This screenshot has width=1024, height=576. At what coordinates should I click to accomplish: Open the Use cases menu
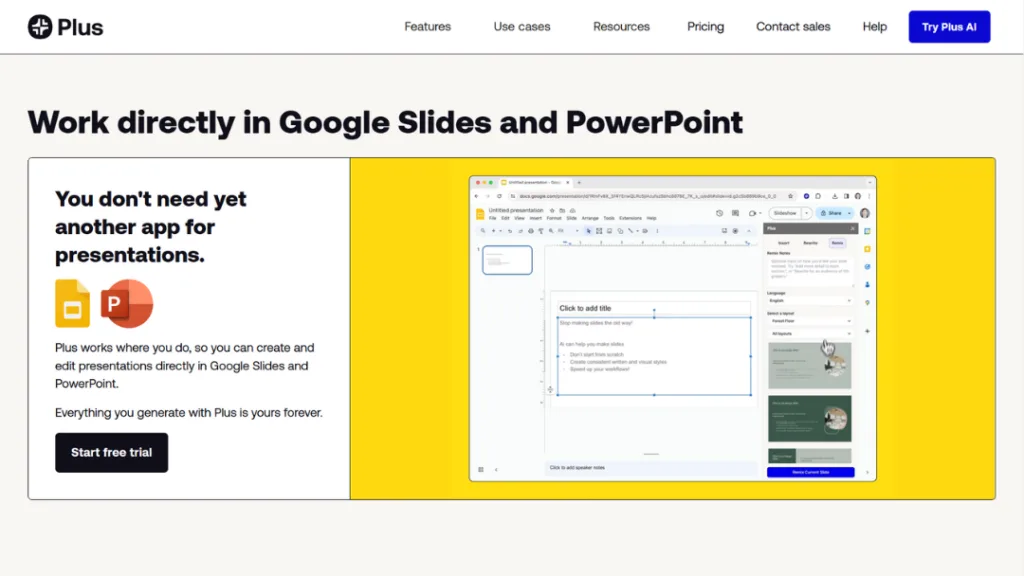[x=522, y=27]
